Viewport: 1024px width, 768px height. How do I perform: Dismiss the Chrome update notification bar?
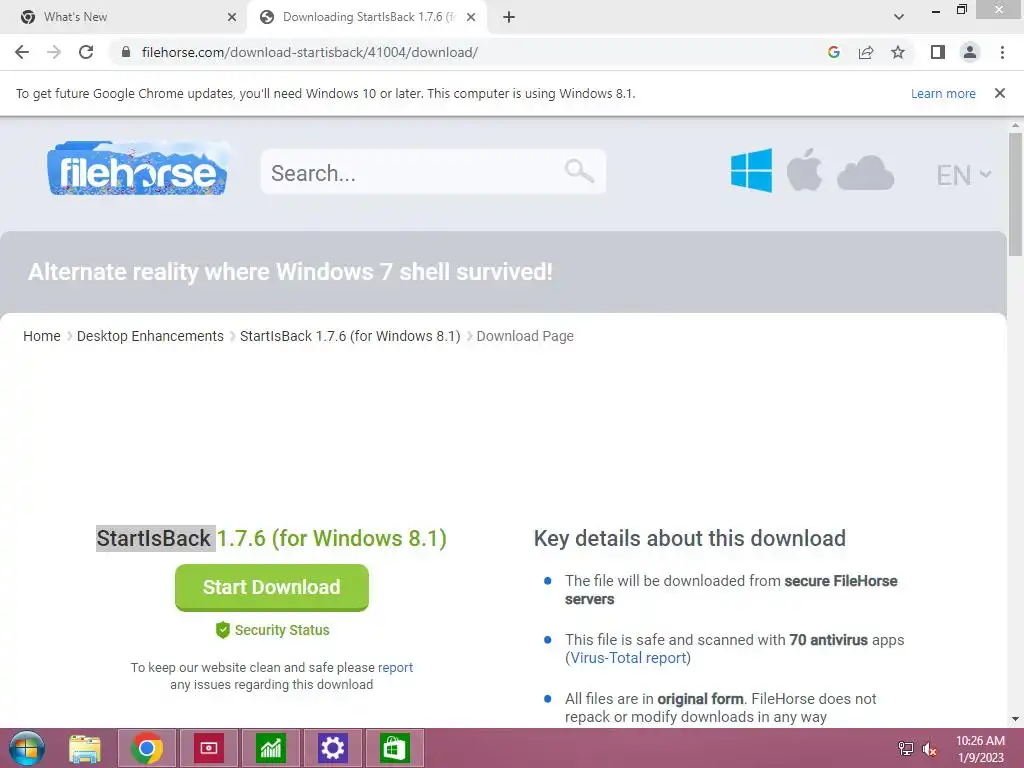(1000, 93)
